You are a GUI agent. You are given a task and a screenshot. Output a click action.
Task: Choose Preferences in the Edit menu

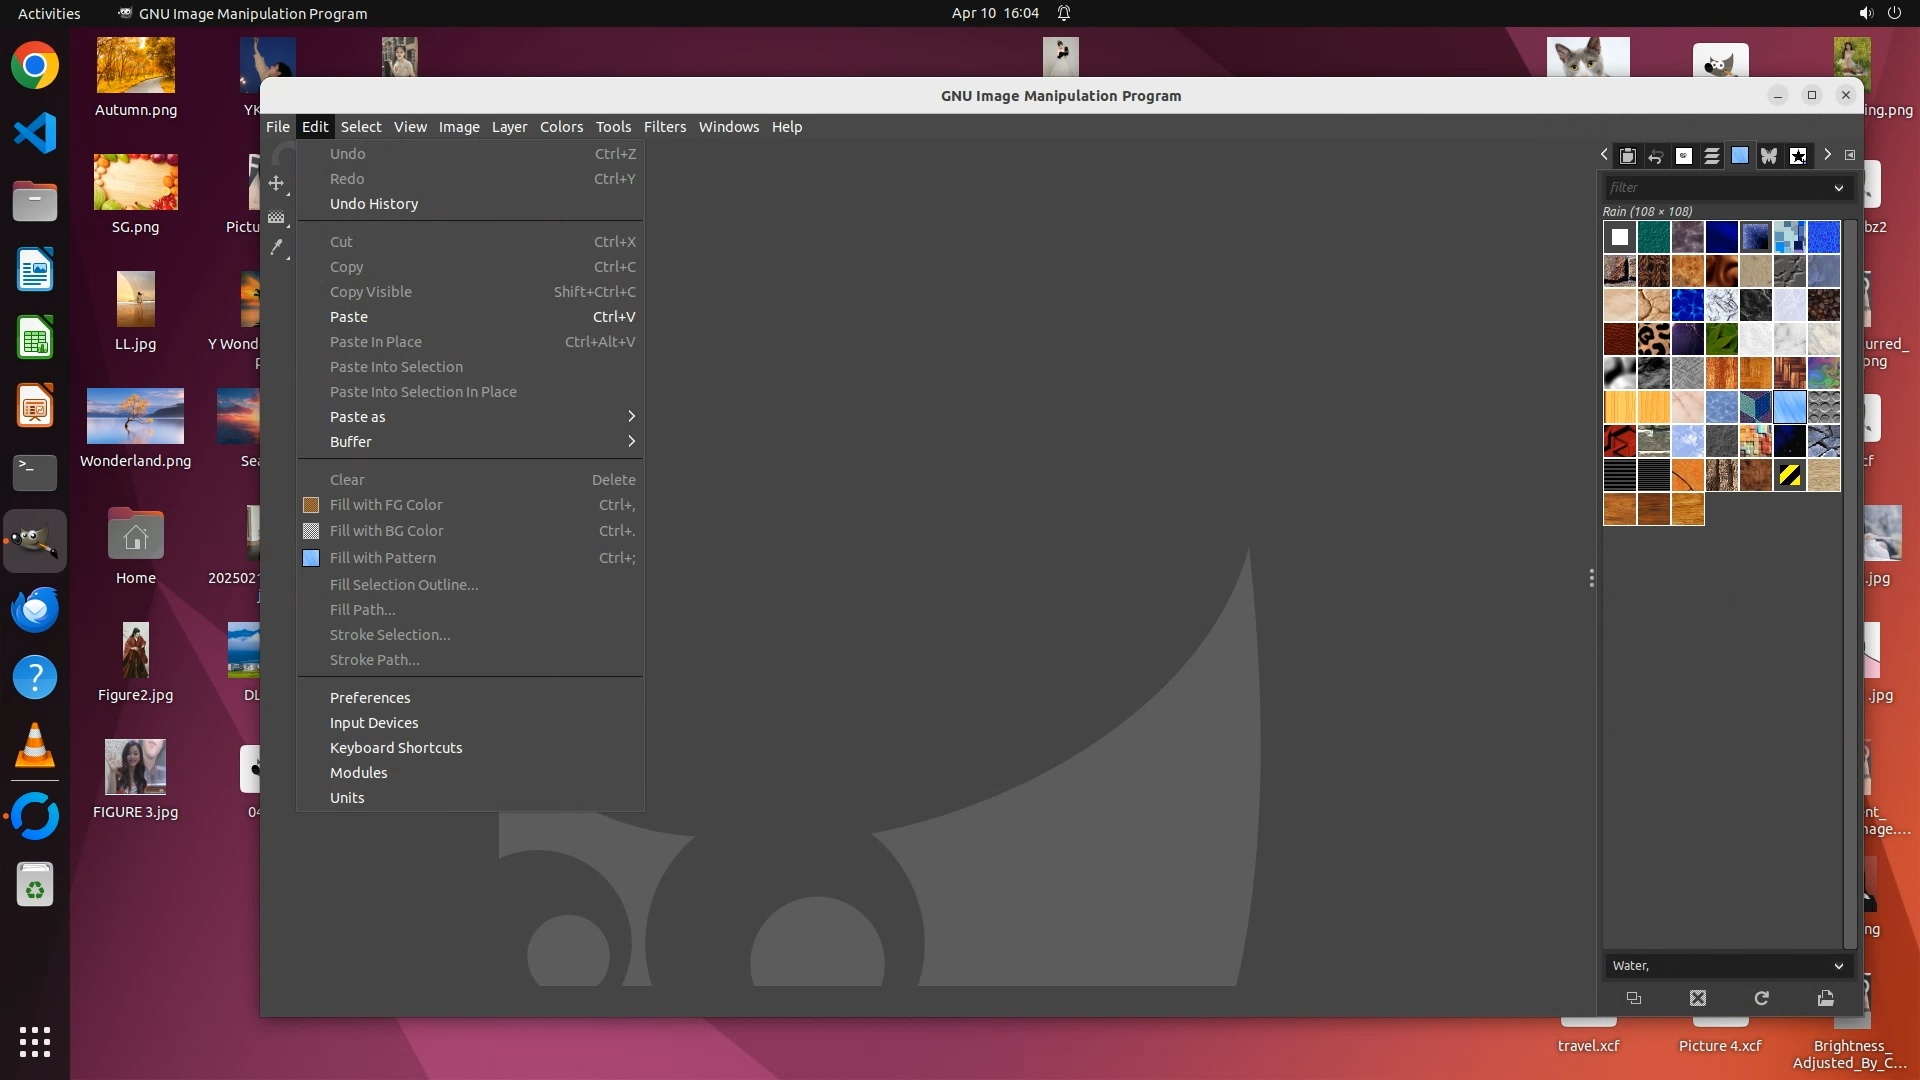click(370, 698)
